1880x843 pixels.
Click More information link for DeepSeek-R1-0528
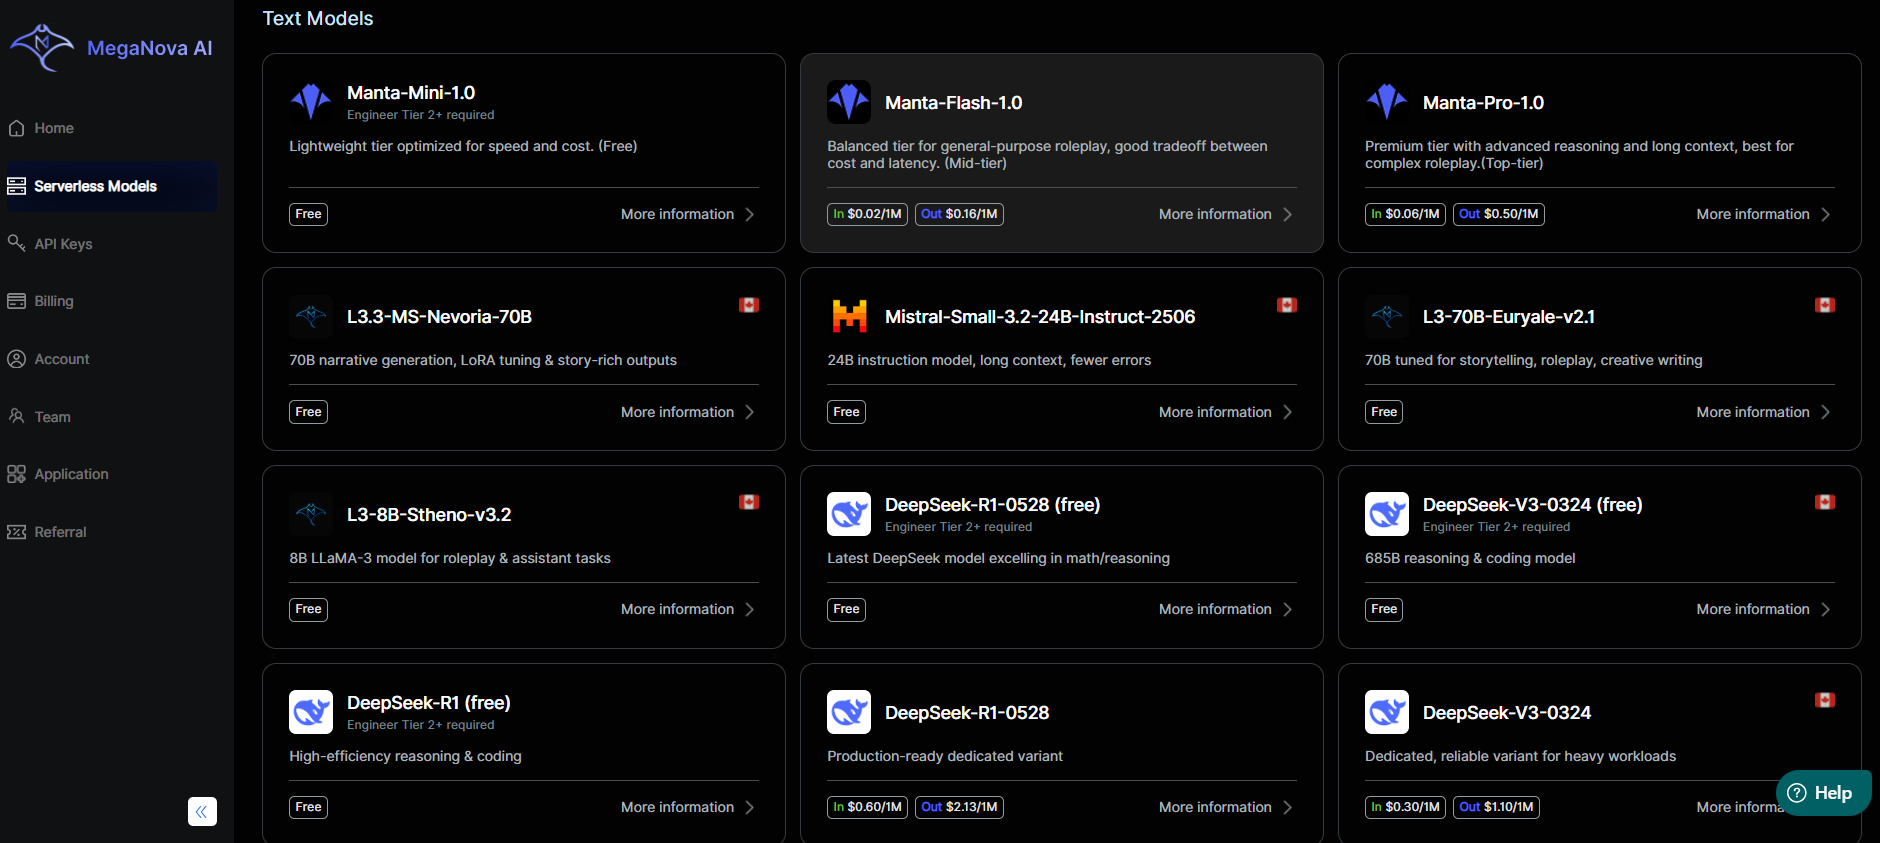[x=1215, y=807]
